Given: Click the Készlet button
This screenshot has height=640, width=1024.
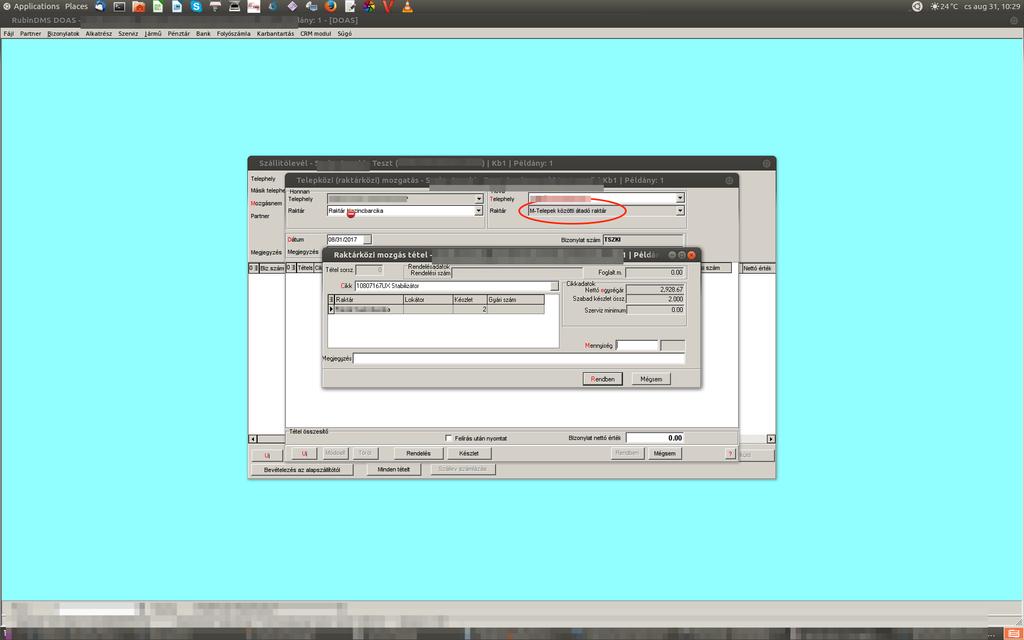Looking at the screenshot, I should click(x=469, y=453).
